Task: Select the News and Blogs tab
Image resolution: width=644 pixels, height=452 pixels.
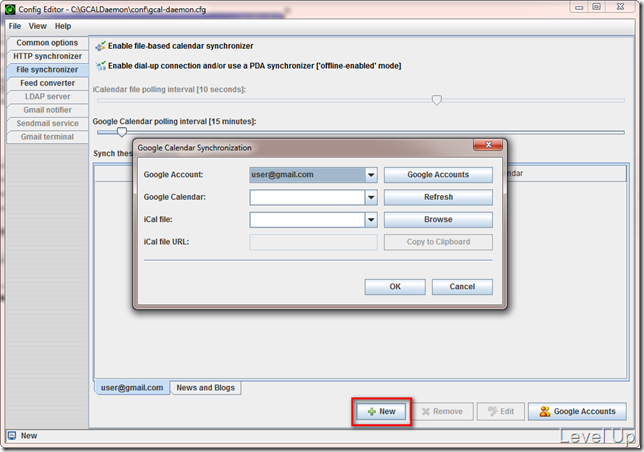Action: tap(205, 388)
